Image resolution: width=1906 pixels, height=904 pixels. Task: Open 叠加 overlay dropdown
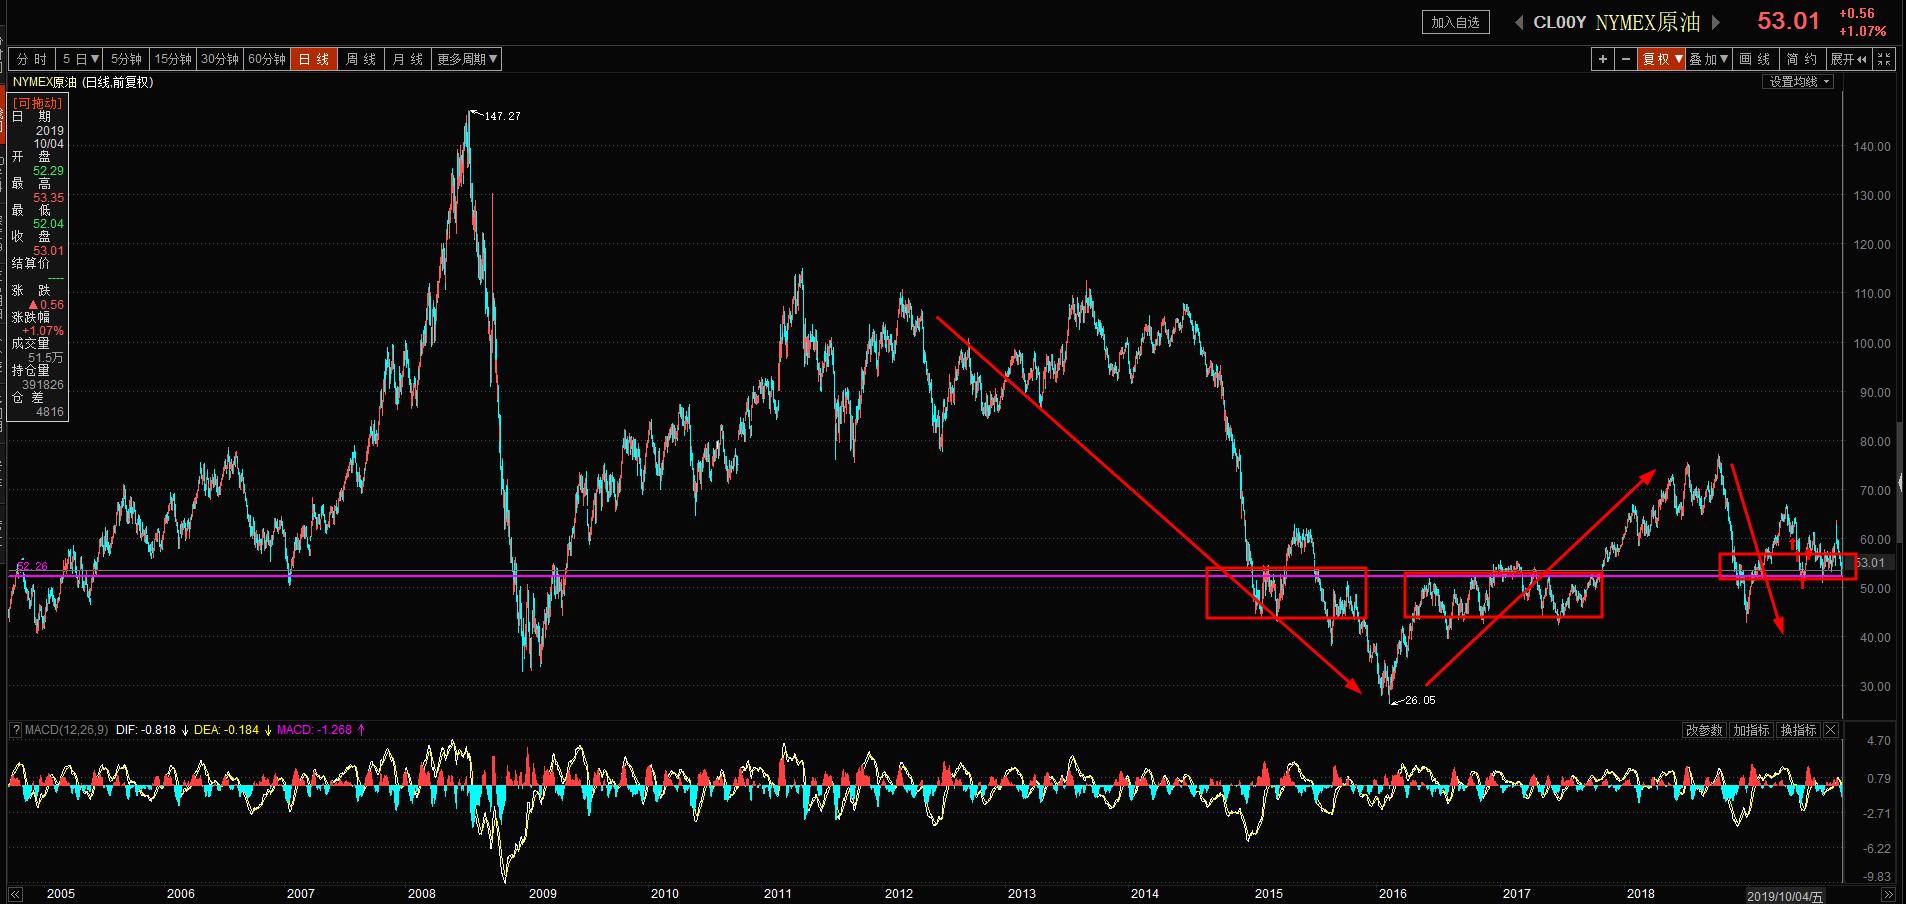1709,59
